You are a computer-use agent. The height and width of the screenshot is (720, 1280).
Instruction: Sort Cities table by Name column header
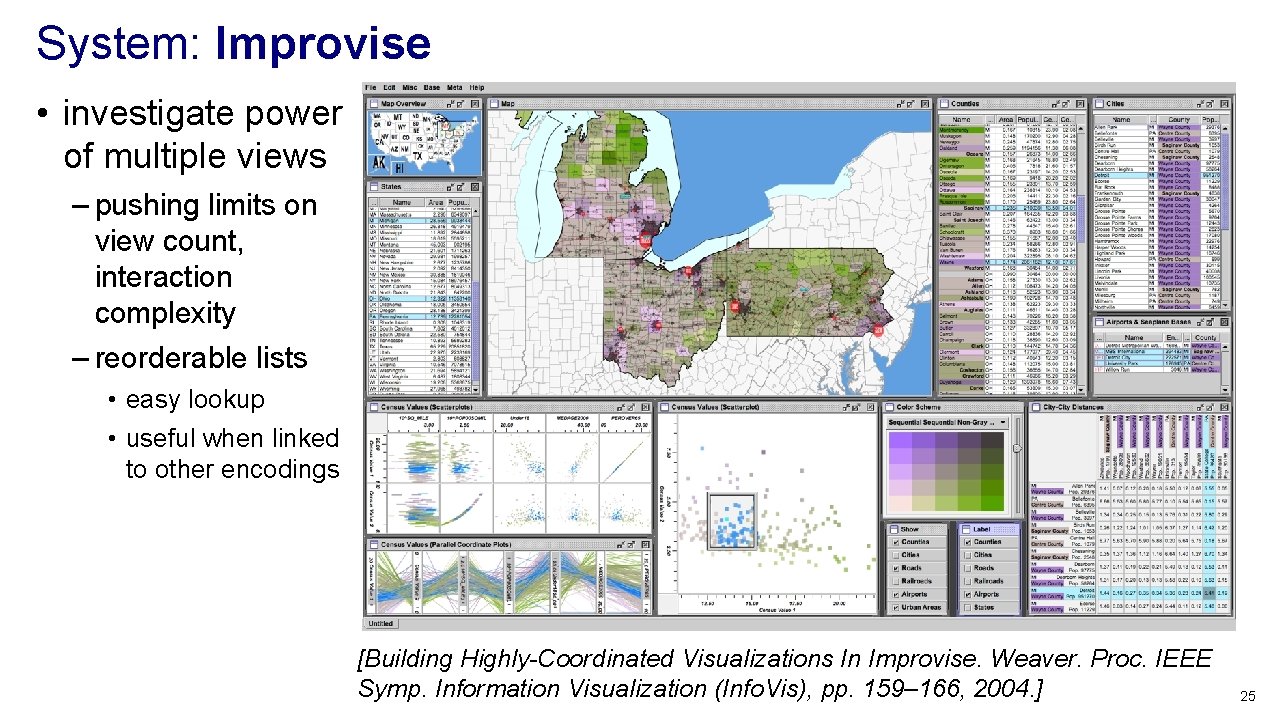(1121, 119)
